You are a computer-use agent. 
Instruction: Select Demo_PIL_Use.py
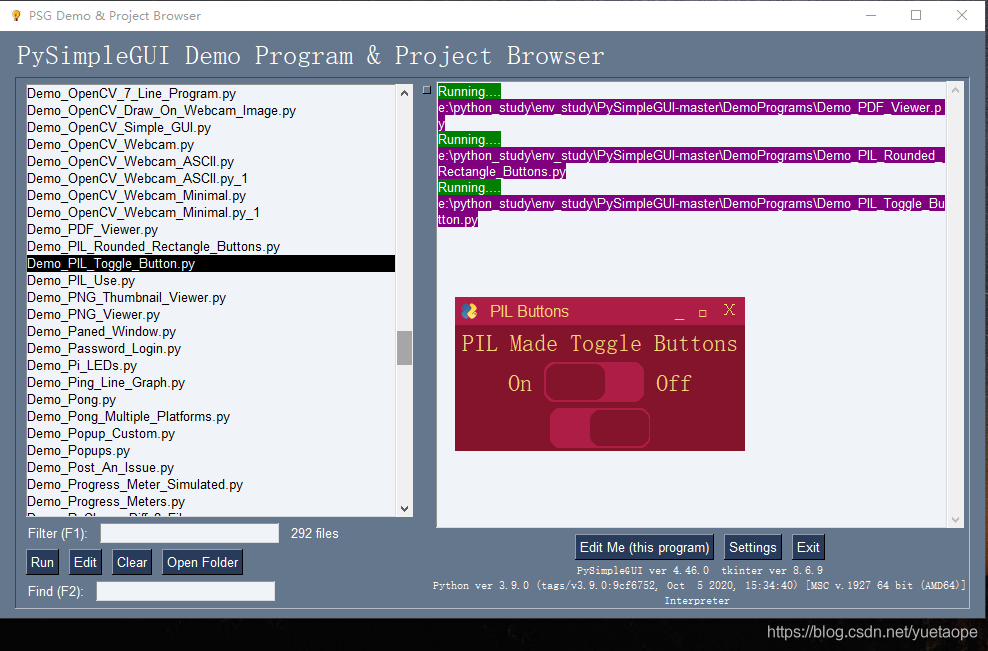[x=210, y=280]
